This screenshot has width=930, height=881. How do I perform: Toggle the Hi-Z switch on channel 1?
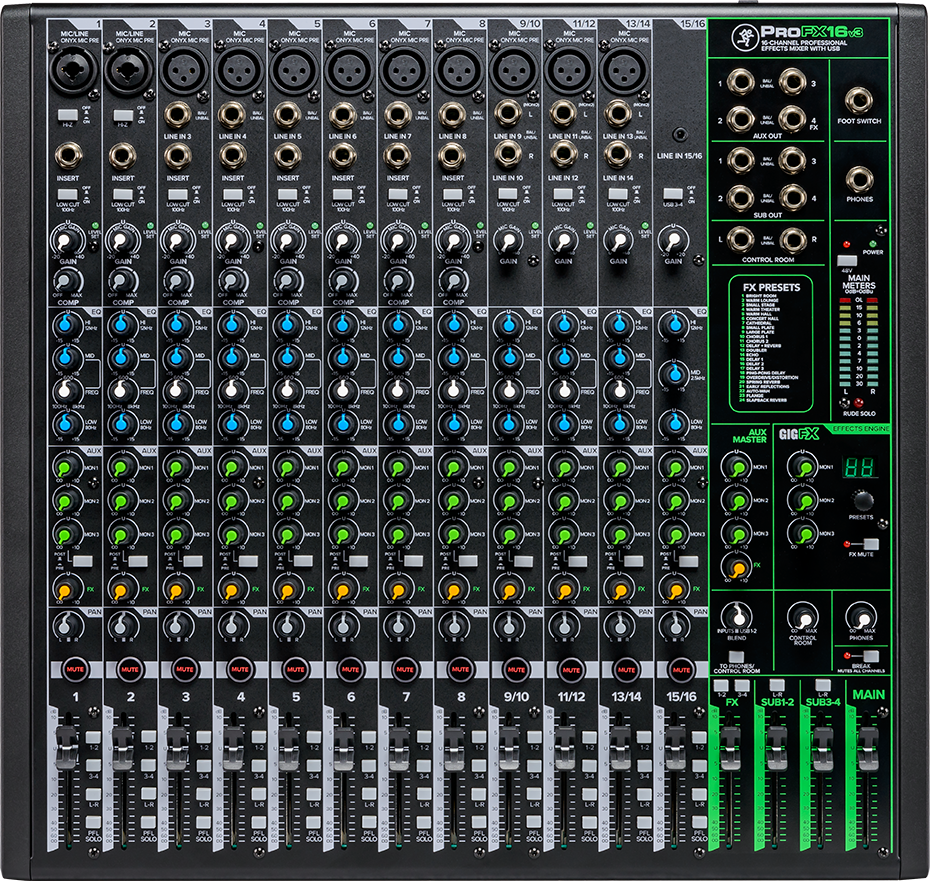[68, 115]
